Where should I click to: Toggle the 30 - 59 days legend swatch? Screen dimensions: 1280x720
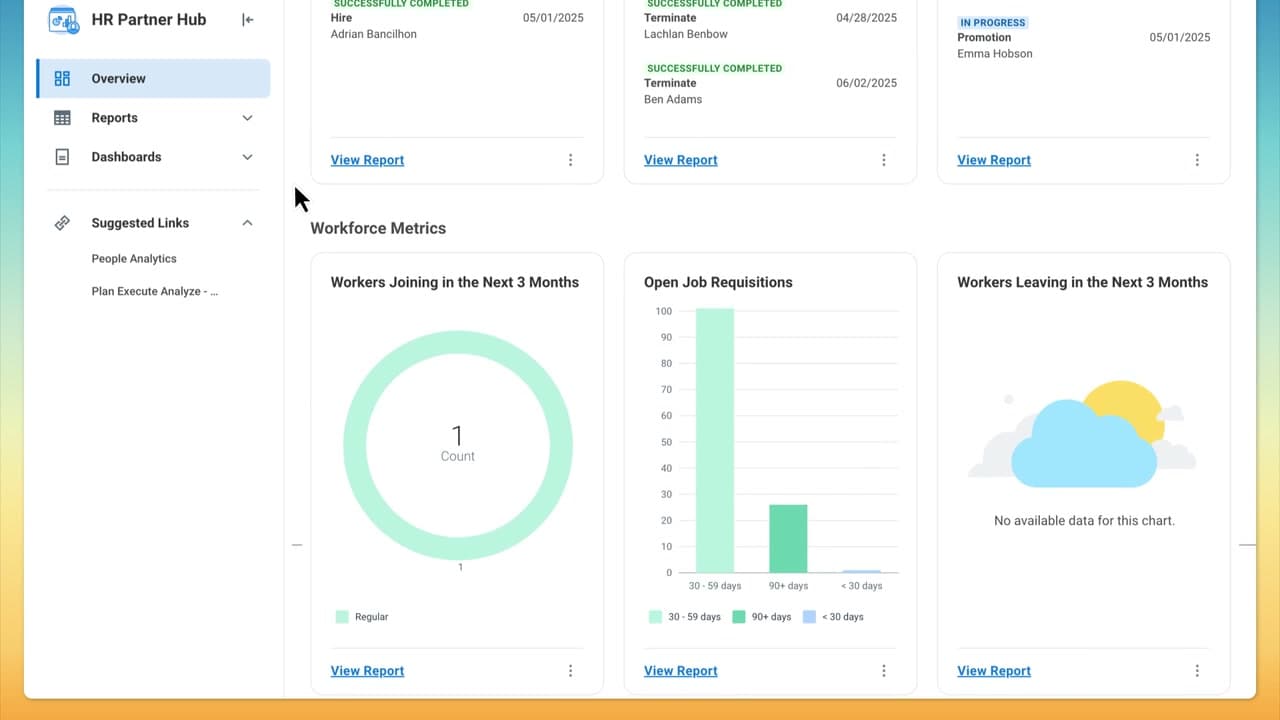click(655, 617)
